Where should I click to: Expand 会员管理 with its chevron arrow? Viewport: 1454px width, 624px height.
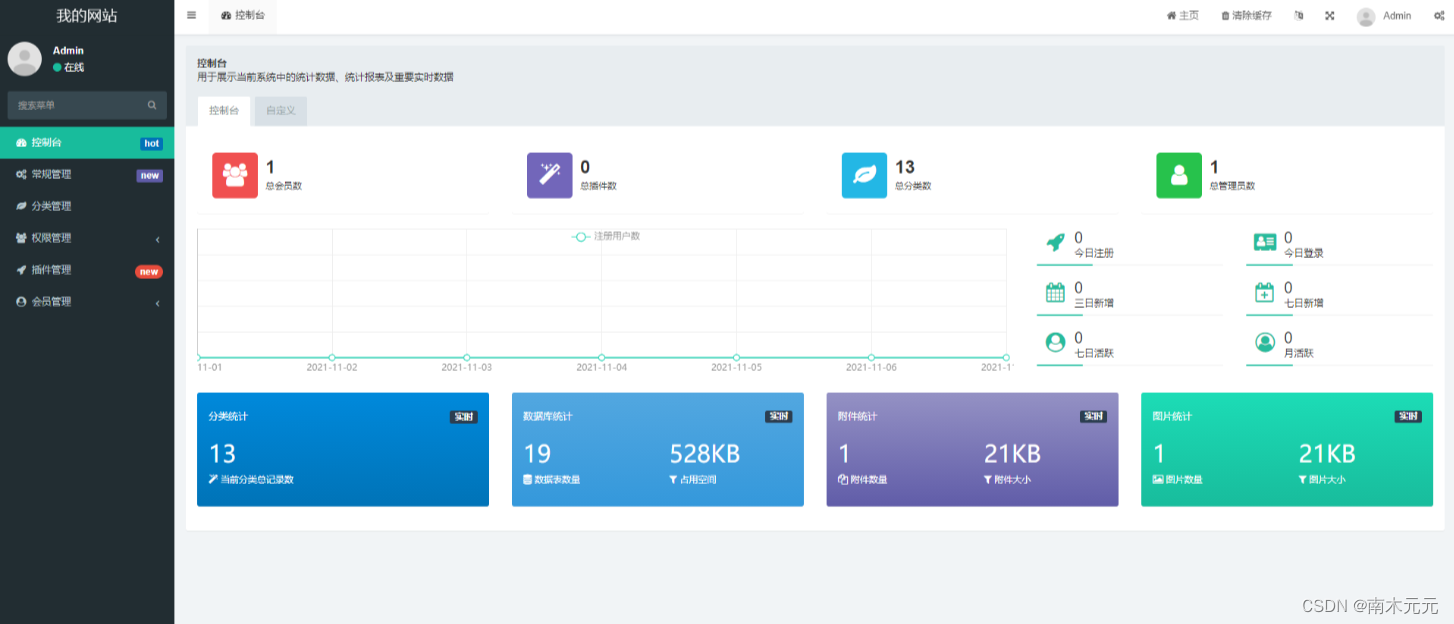[158, 303]
